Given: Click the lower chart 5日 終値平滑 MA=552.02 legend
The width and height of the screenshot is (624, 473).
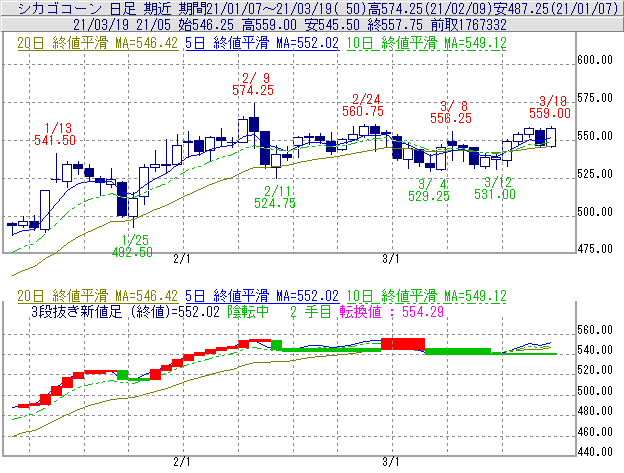Looking at the screenshot, I should [262, 296].
